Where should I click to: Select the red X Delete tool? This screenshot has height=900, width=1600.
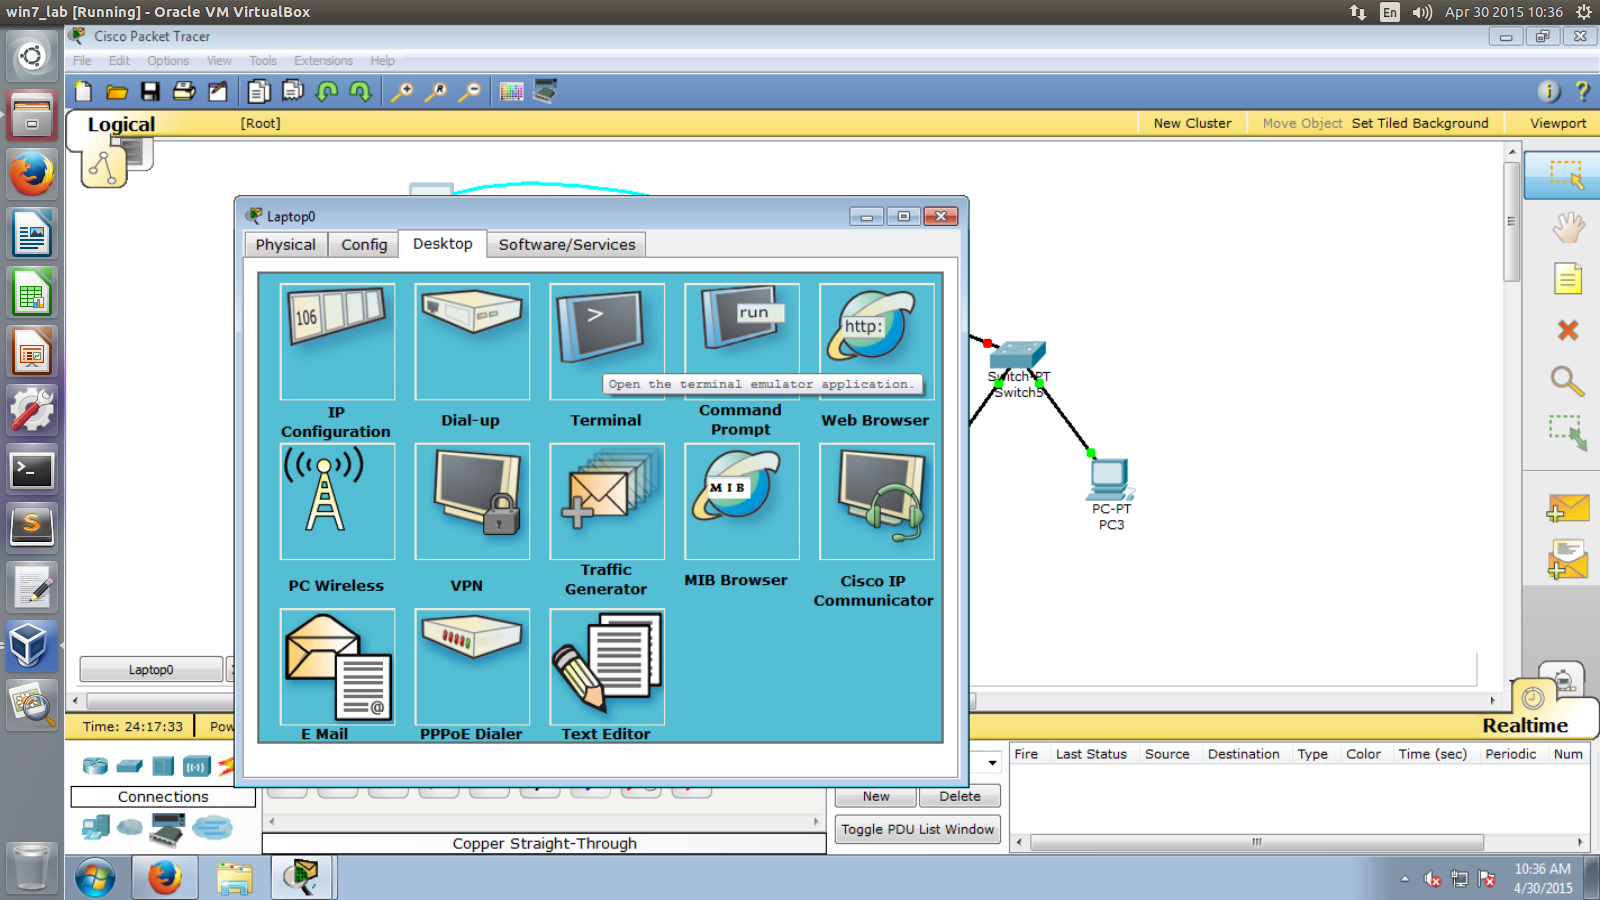(x=1568, y=330)
